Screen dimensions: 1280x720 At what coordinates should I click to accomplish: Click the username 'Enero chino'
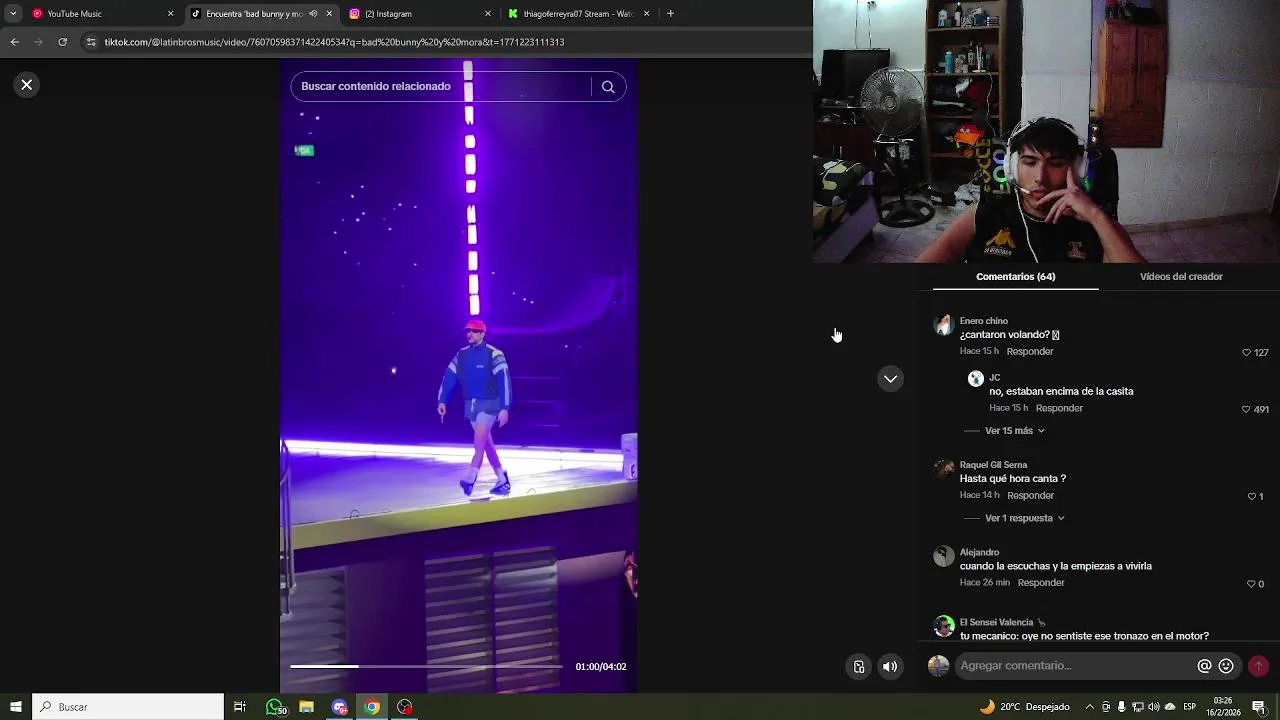pyautogui.click(x=984, y=321)
